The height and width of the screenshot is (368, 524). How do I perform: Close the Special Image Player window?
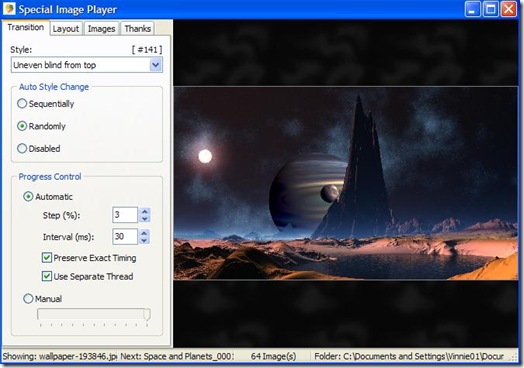509,9
